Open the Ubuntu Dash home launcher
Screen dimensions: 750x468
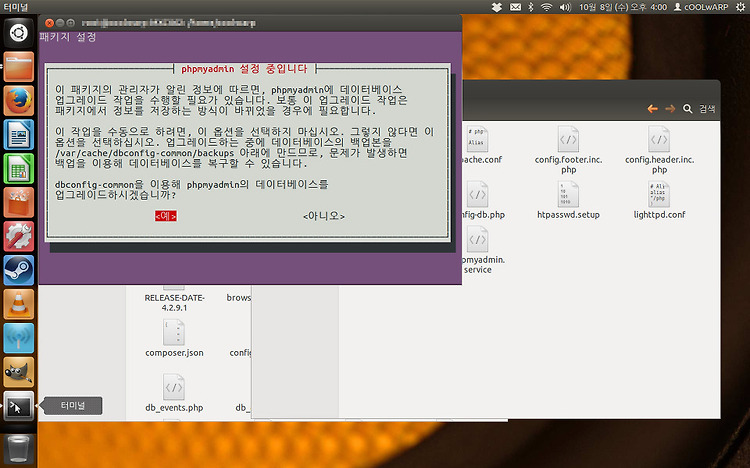19,33
